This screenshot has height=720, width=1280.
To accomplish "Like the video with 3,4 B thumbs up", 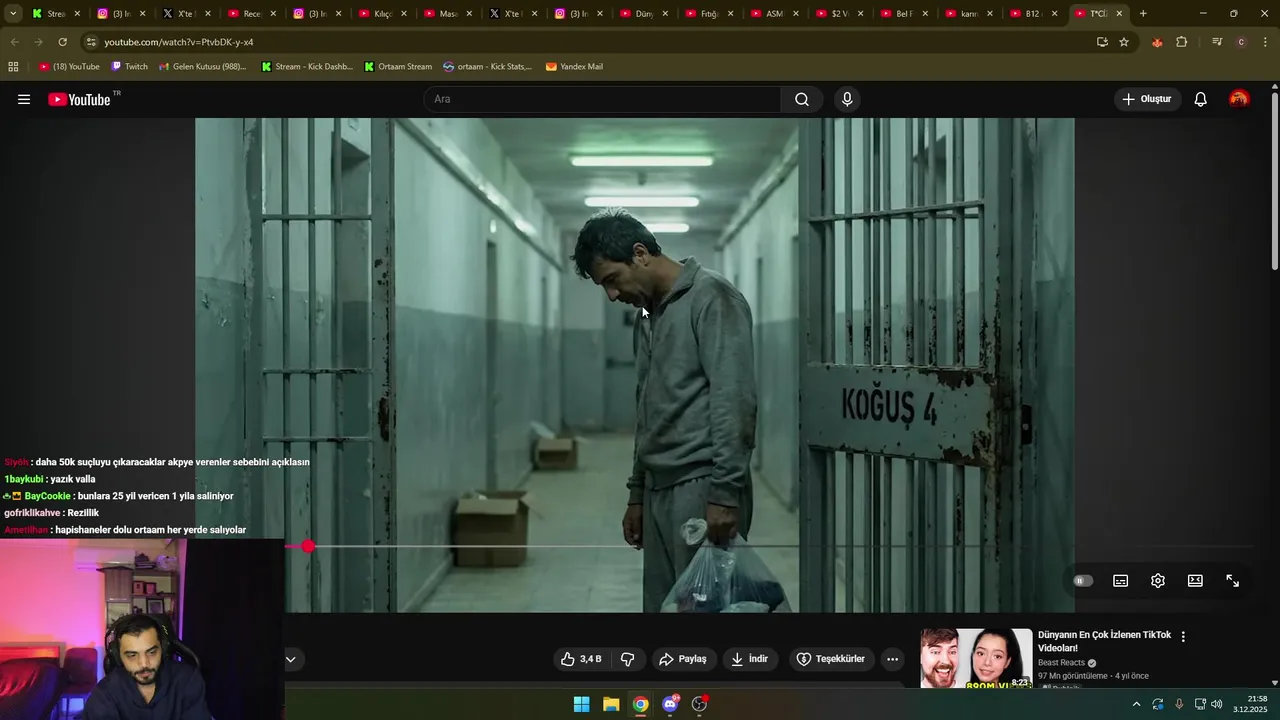I will pos(581,659).
